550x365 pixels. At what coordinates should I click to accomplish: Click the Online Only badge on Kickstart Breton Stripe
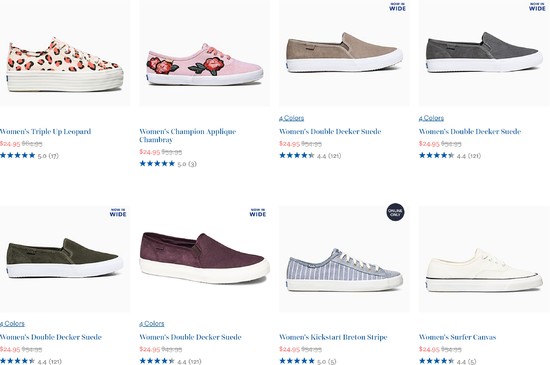click(x=395, y=212)
